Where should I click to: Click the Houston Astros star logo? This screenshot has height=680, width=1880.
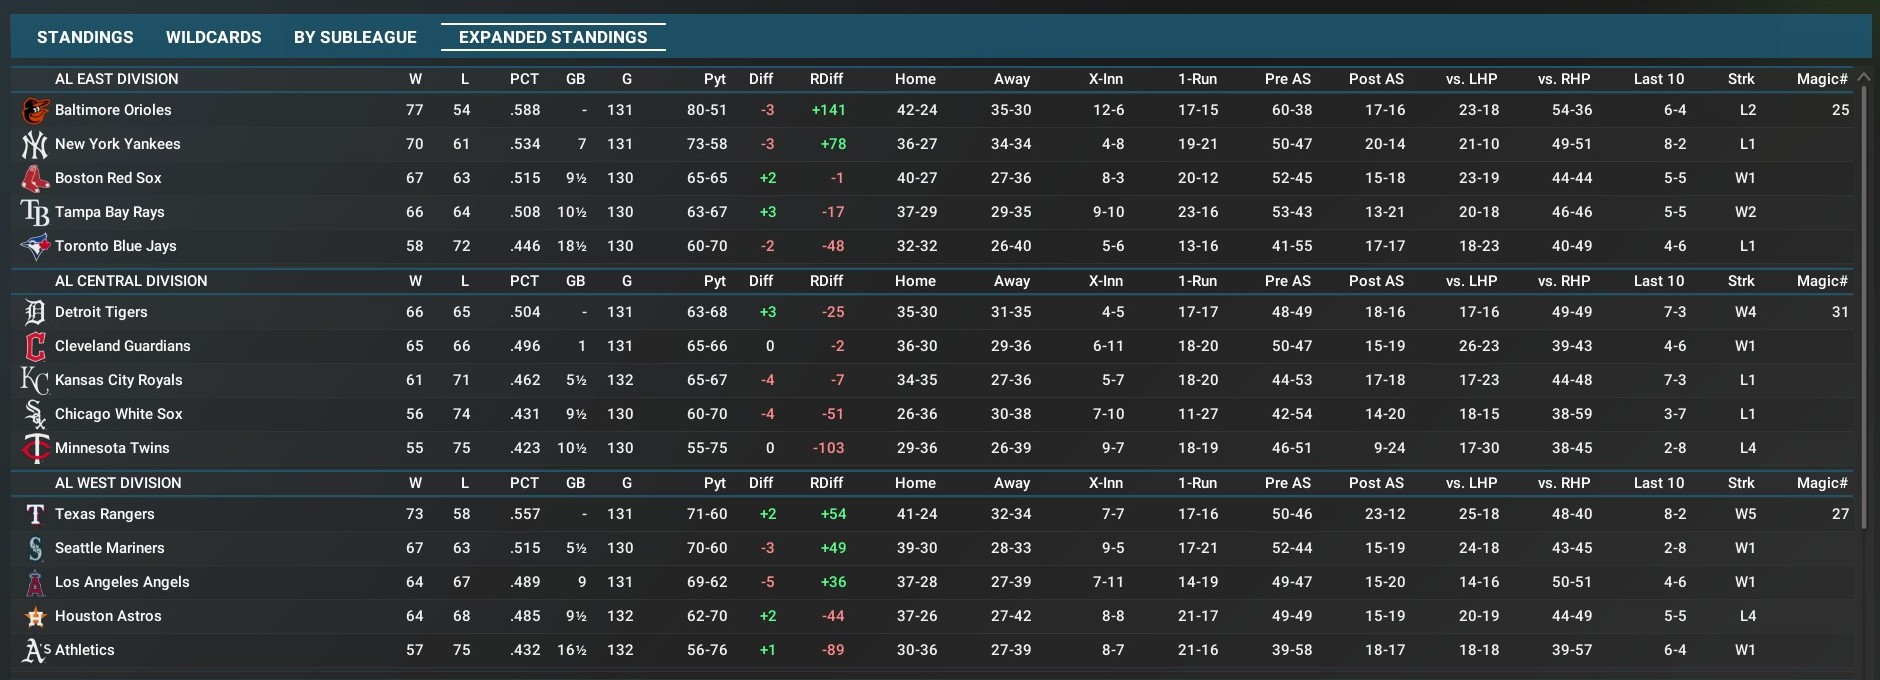coord(35,617)
